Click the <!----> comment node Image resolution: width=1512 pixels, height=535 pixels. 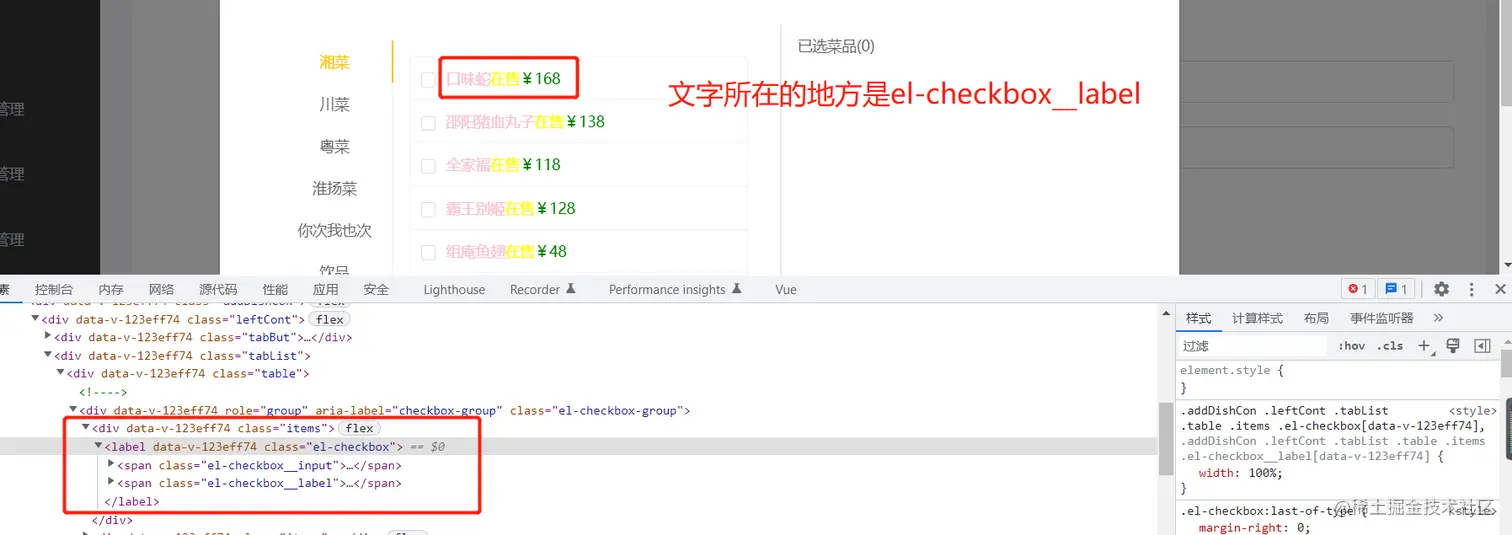coord(103,392)
